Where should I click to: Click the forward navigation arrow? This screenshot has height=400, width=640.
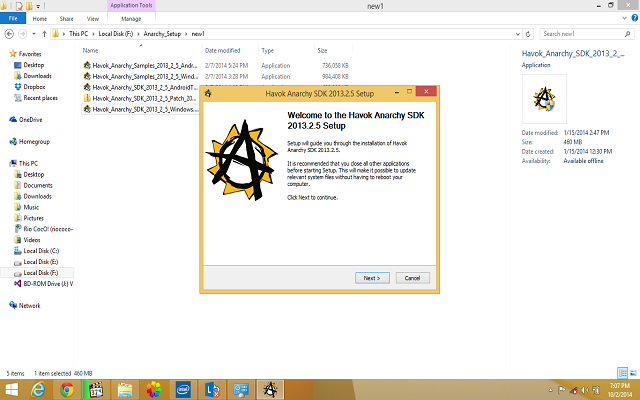[x=23, y=34]
